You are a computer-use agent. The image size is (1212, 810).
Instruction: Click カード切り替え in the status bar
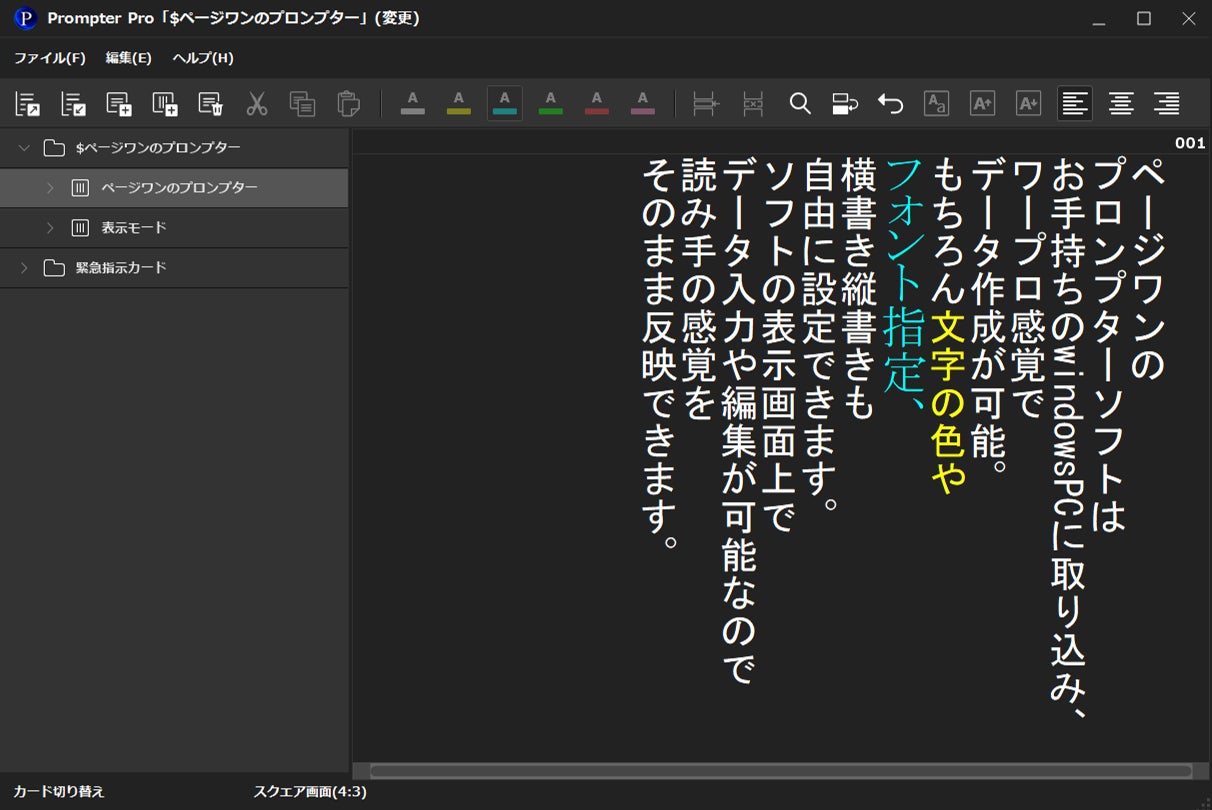click(x=58, y=792)
